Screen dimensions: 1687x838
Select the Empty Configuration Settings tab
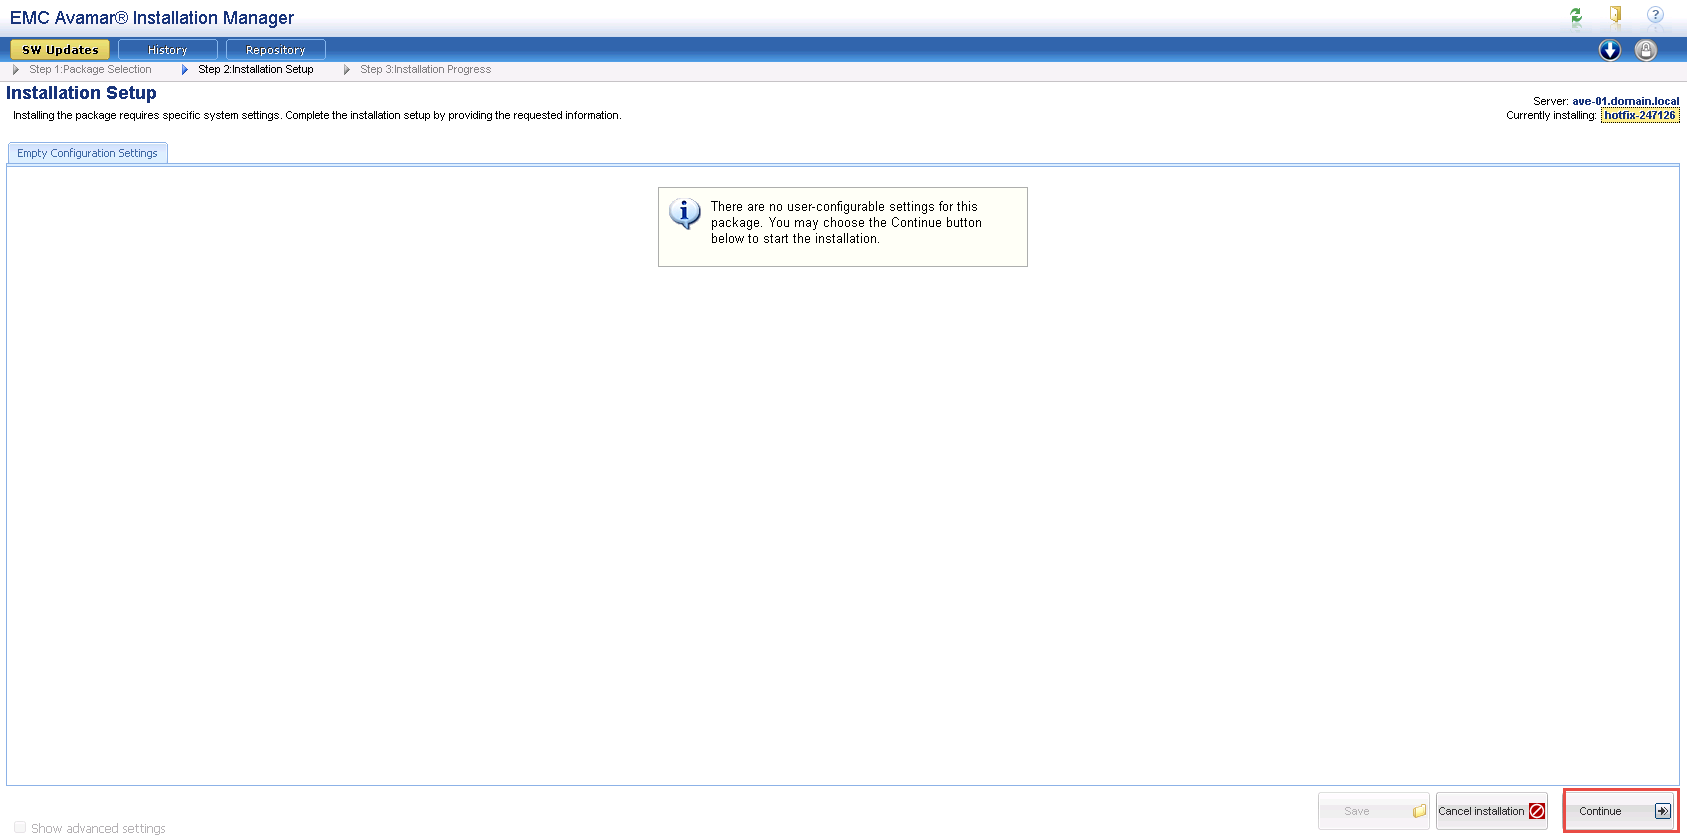87,153
